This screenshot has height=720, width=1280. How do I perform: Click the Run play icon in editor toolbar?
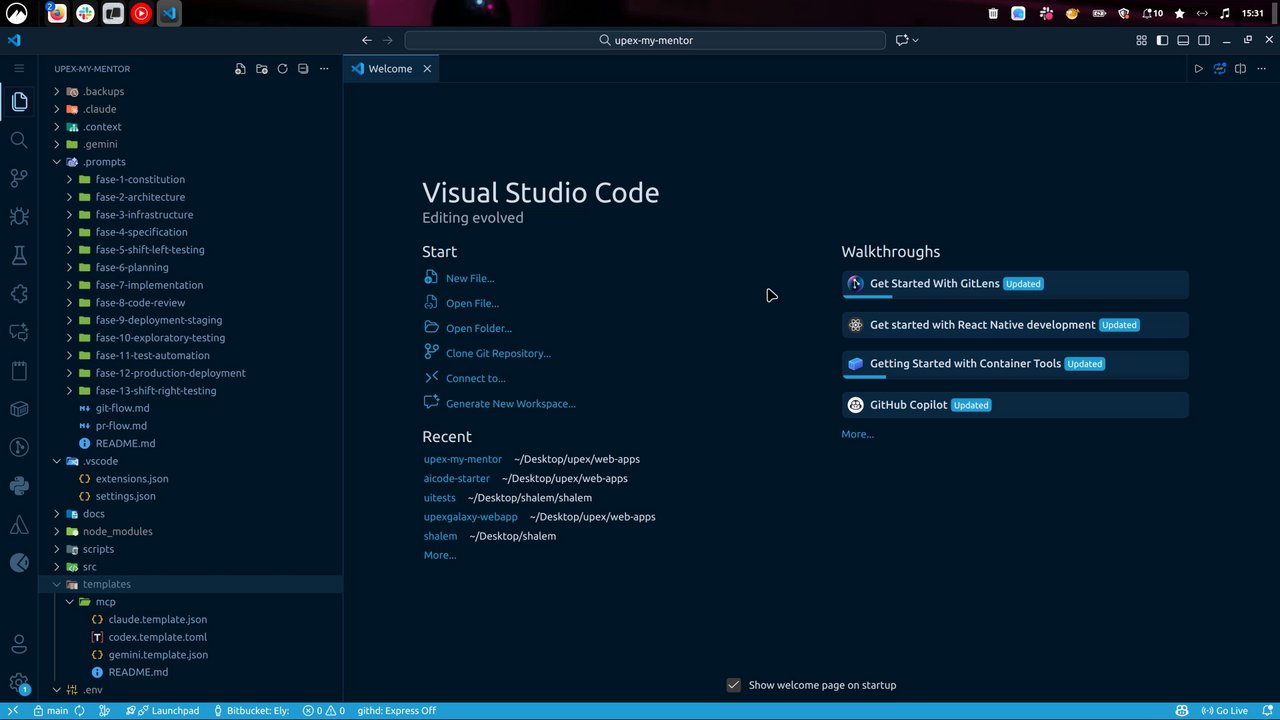[1198, 69]
